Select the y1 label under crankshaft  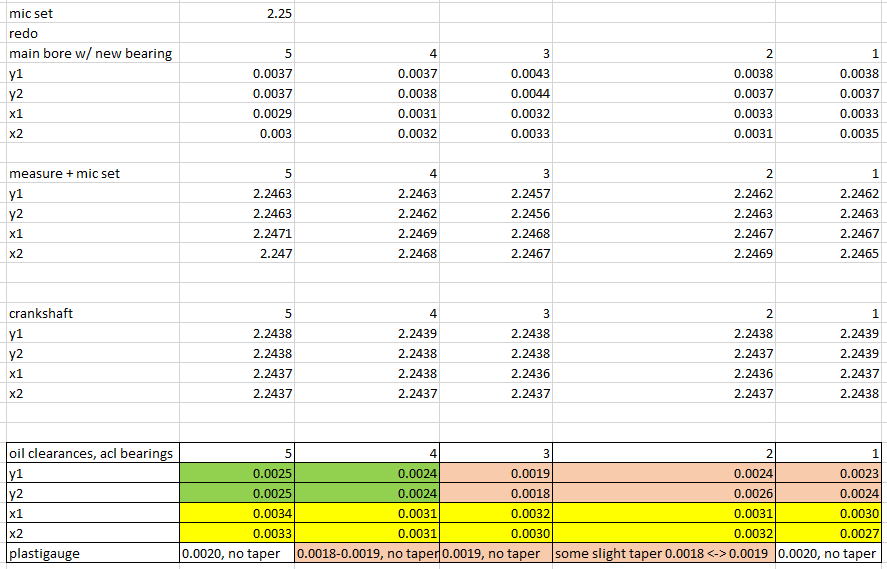click(93, 333)
